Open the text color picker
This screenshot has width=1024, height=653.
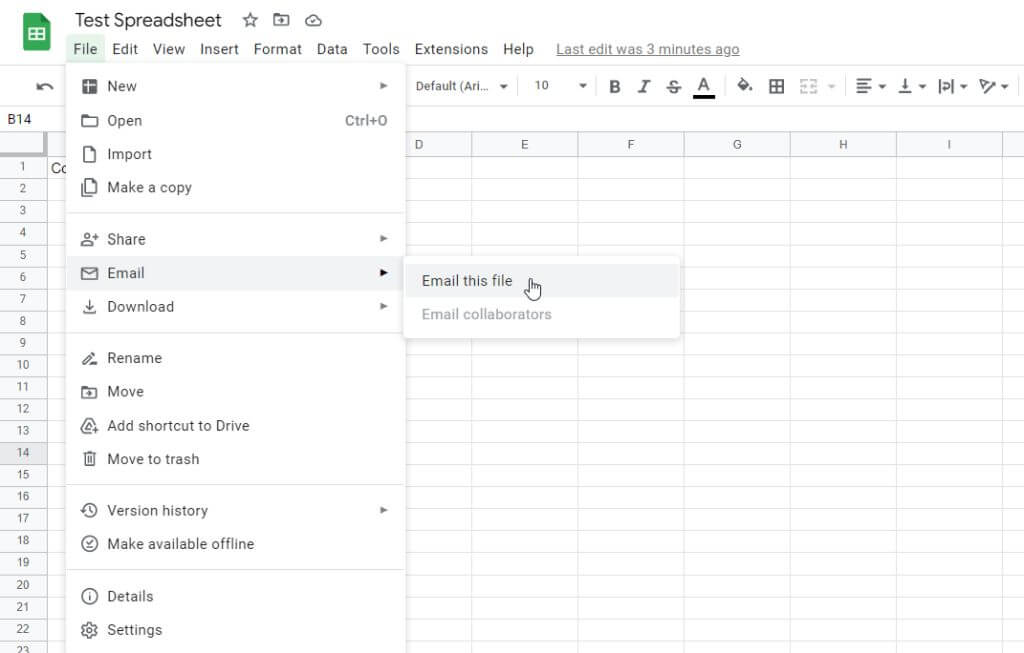click(x=703, y=86)
